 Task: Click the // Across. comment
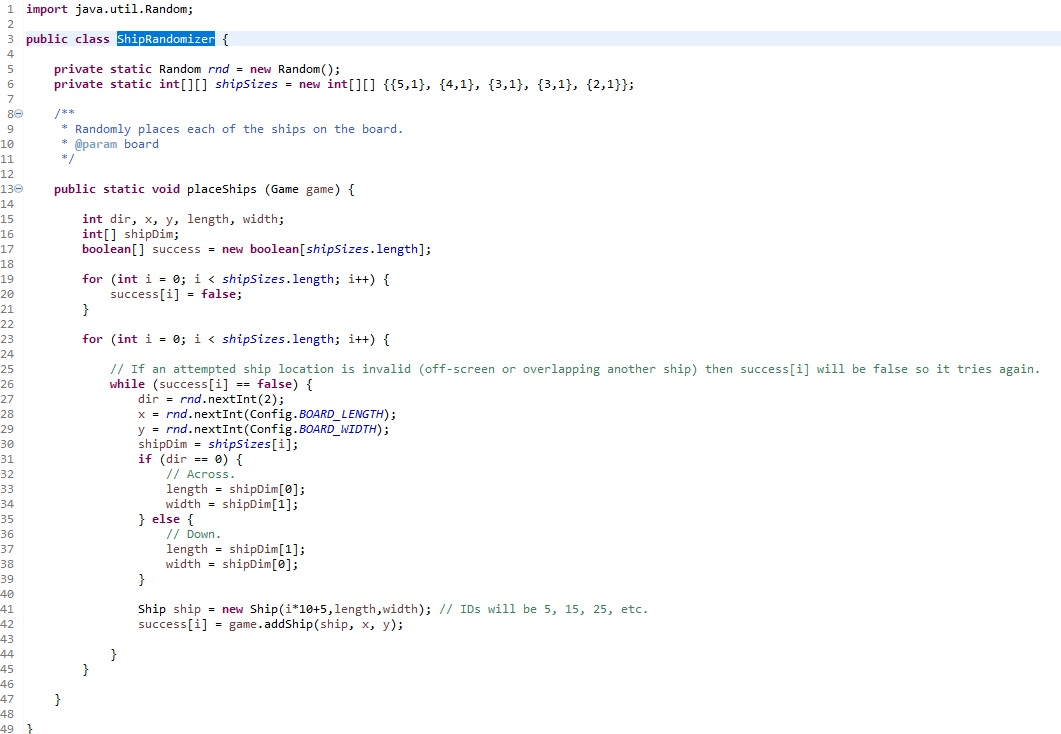(x=197, y=473)
